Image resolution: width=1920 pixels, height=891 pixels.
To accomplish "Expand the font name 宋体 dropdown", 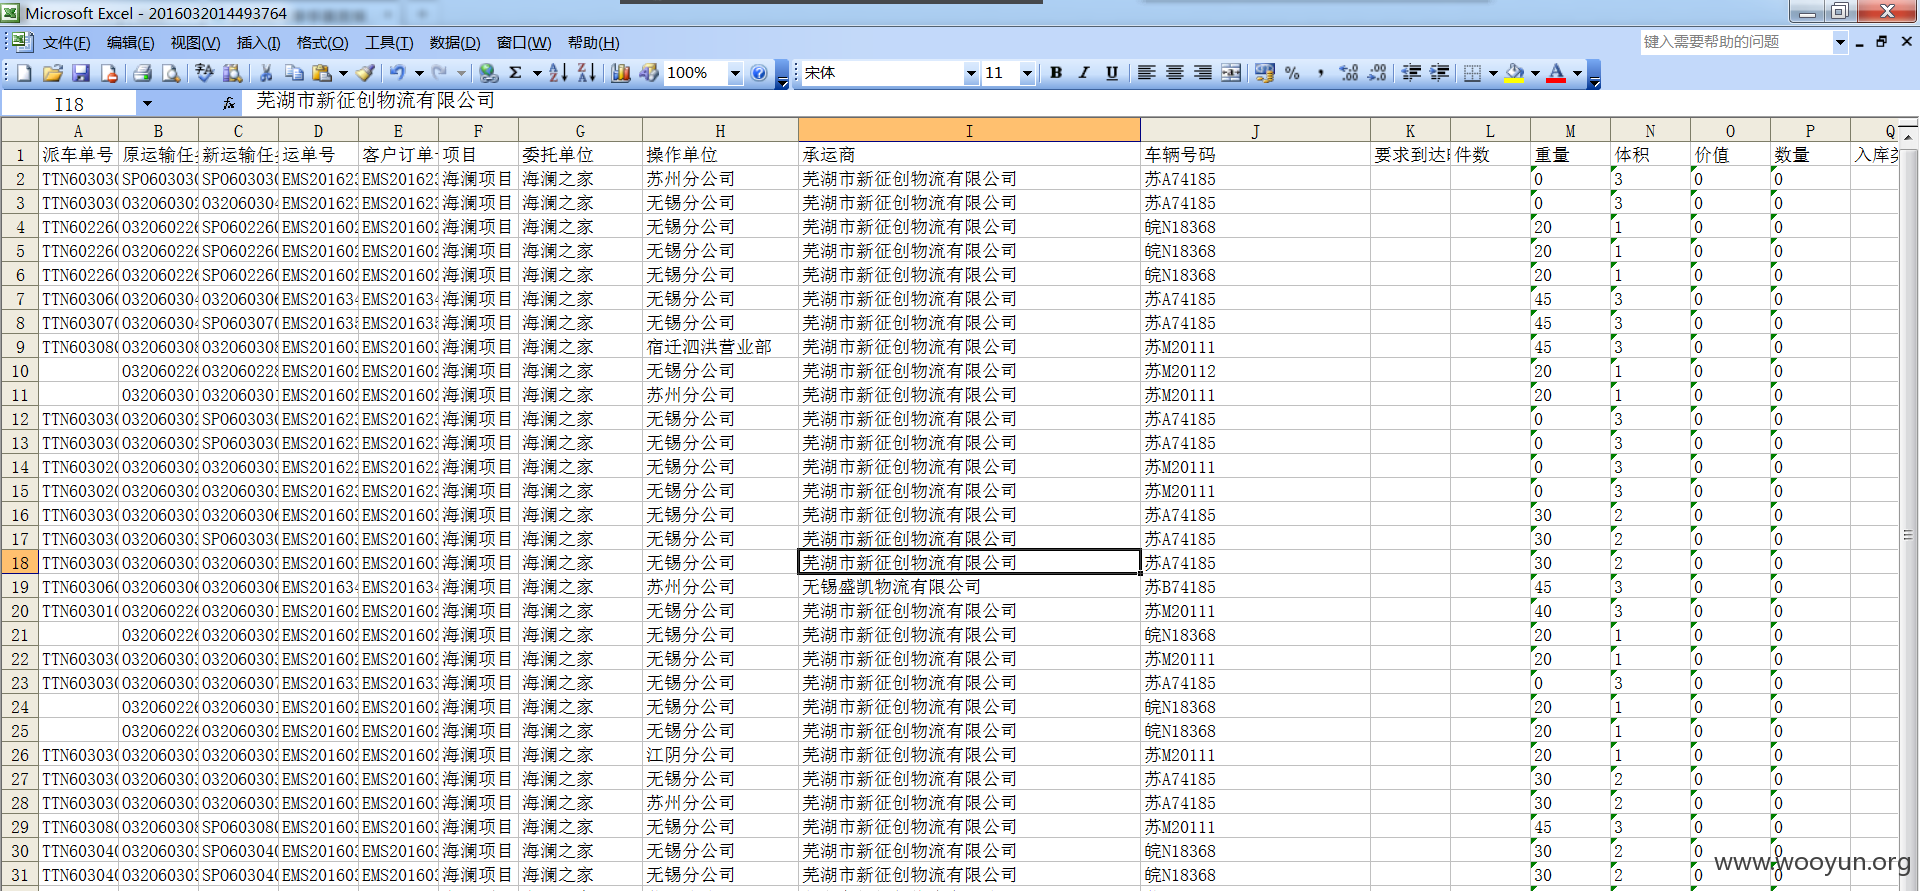I will 970,73.
